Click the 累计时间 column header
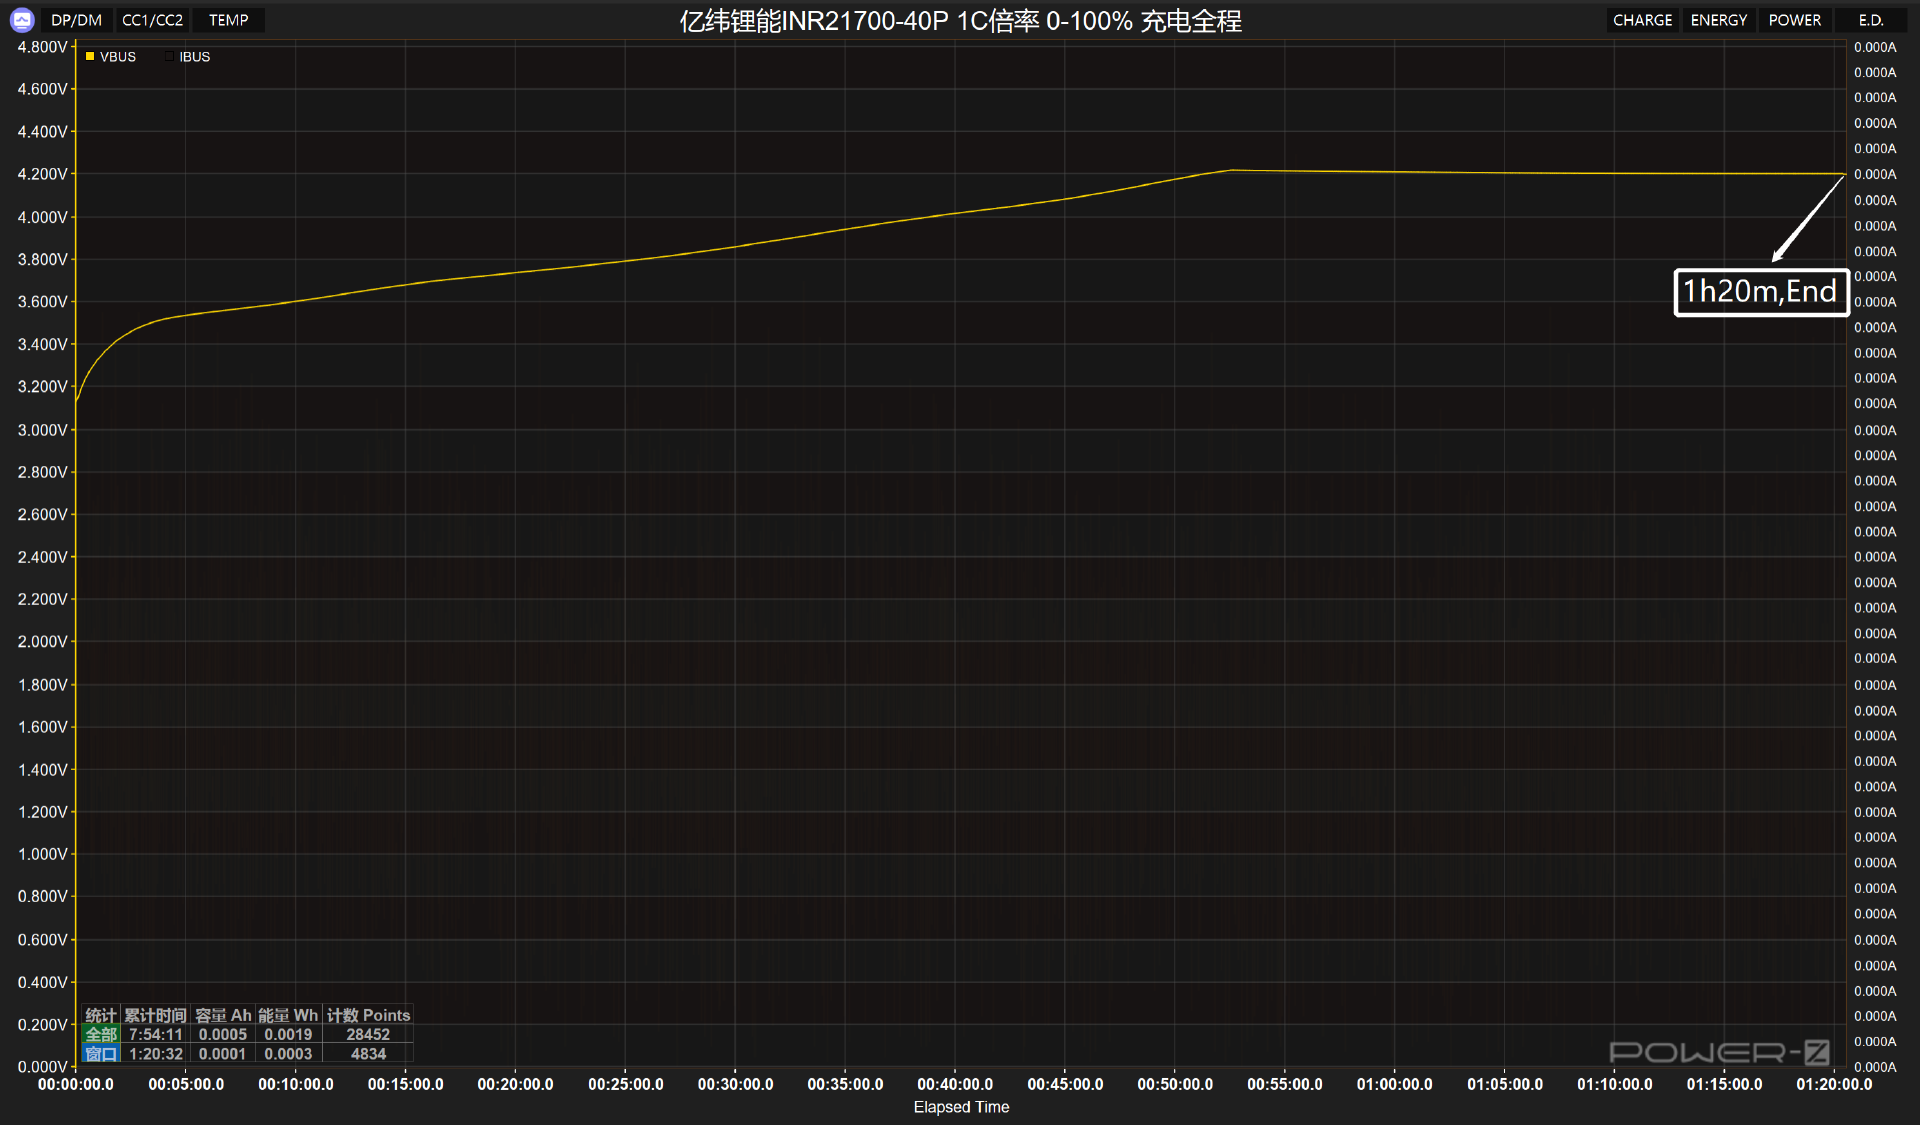This screenshot has height=1125, width=1920. (x=155, y=1015)
